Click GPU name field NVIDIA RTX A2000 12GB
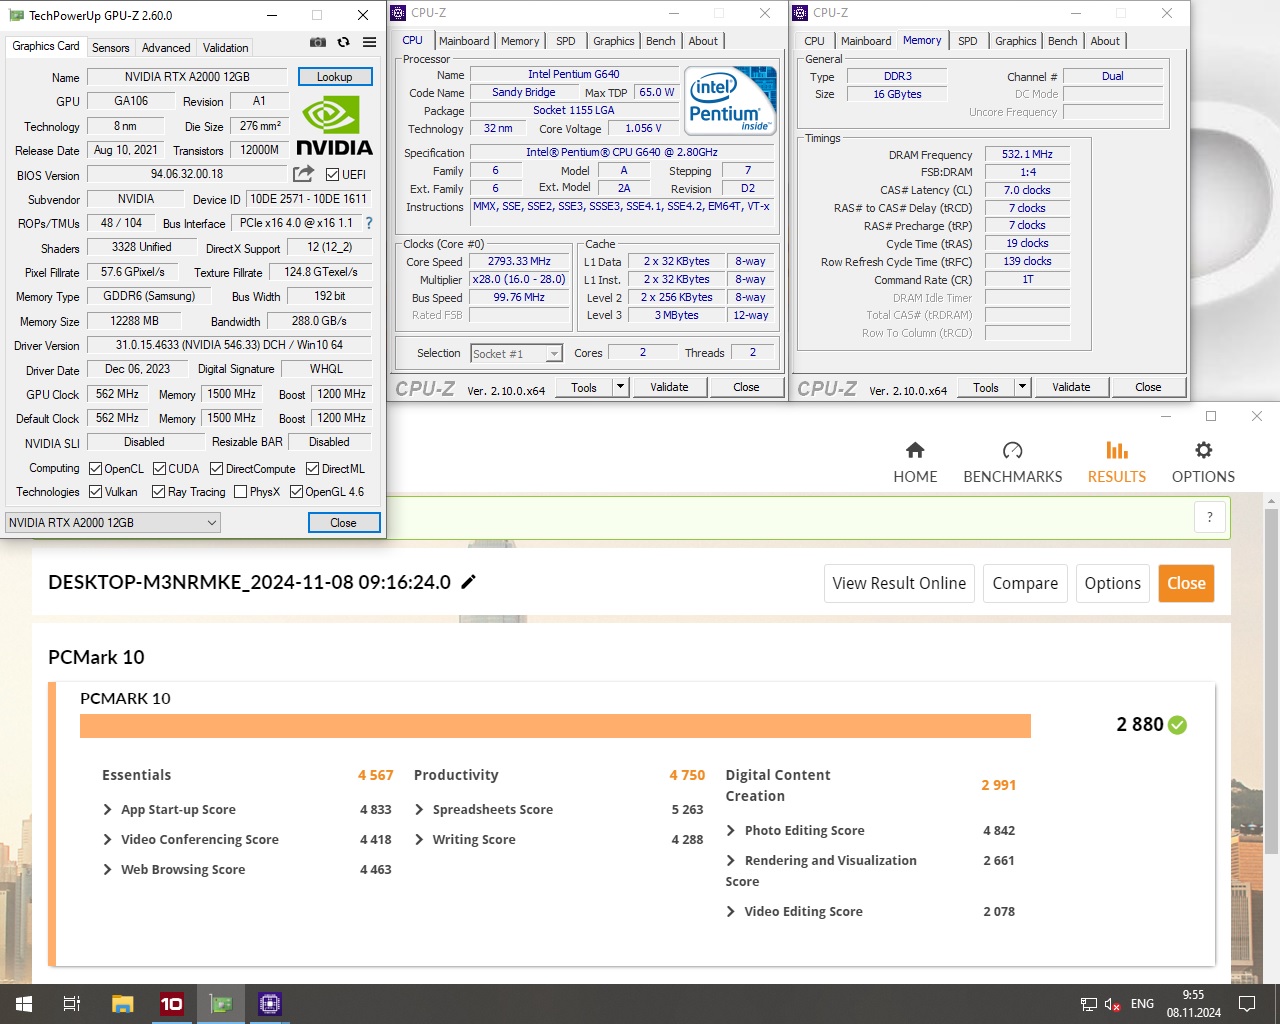The width and height of the screenshot is (1280, 1024). click(187, 77)
